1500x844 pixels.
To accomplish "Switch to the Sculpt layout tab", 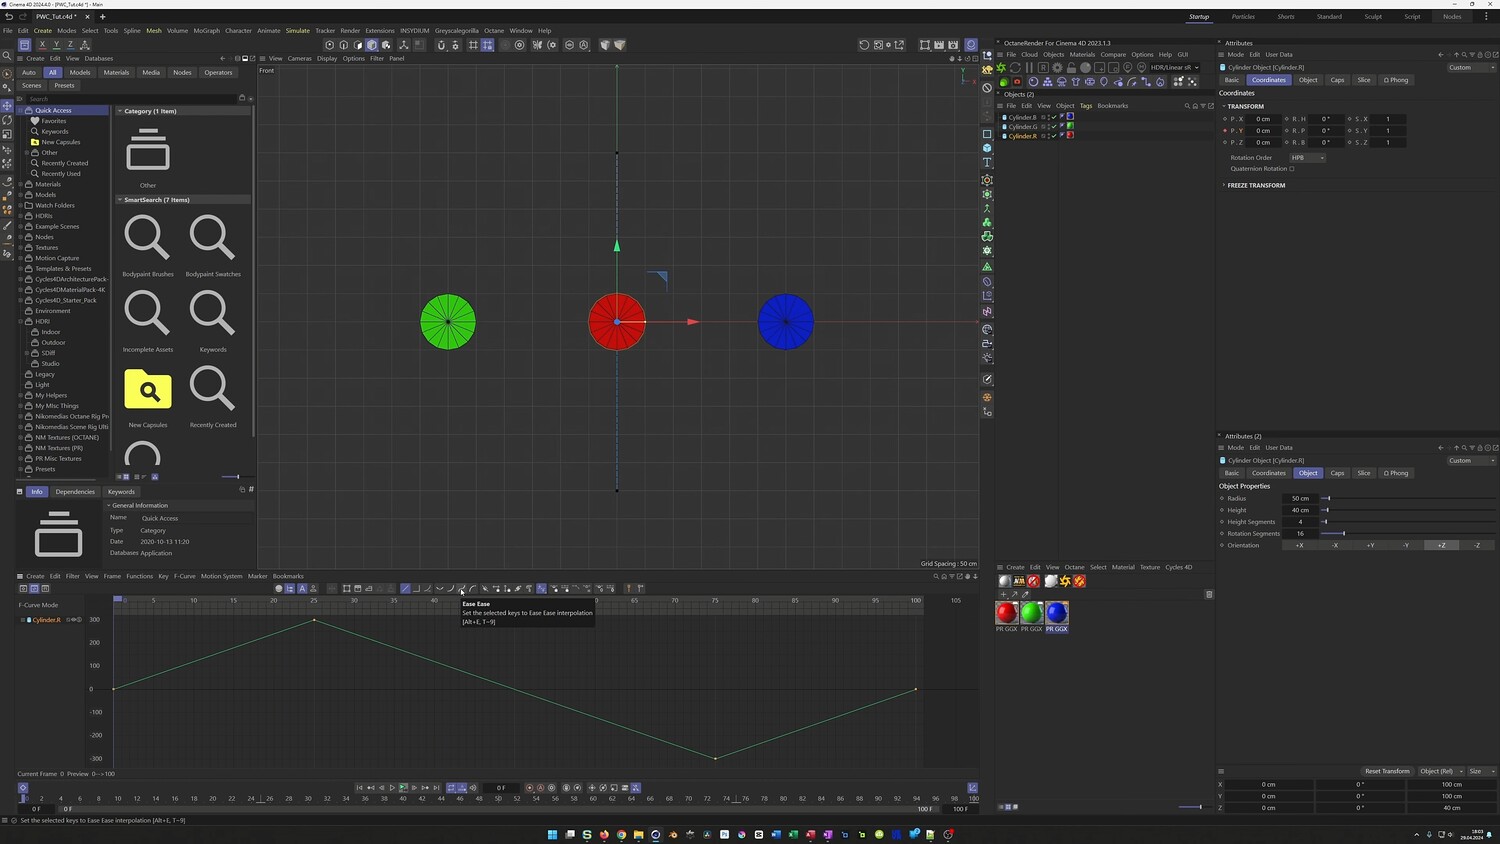I will click(x=1373, y=17).
